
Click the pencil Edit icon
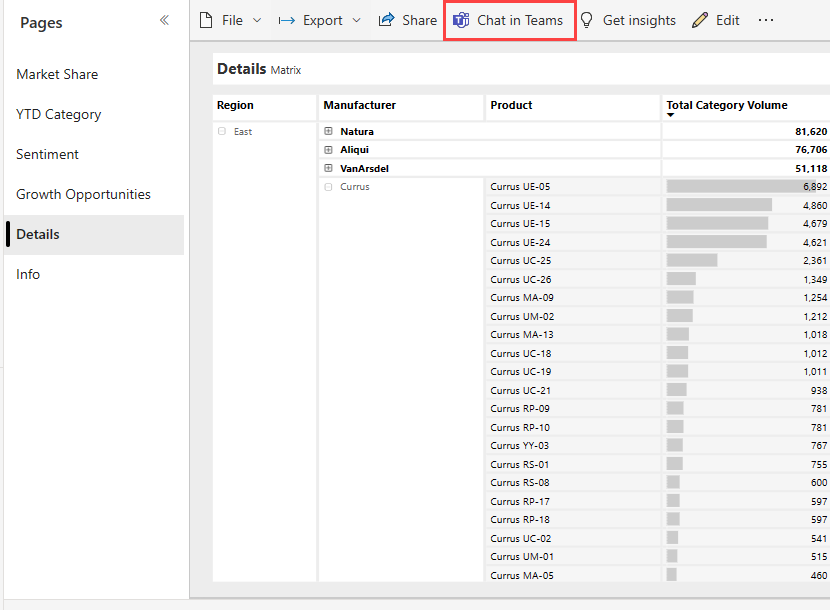[x=700, y=20]
